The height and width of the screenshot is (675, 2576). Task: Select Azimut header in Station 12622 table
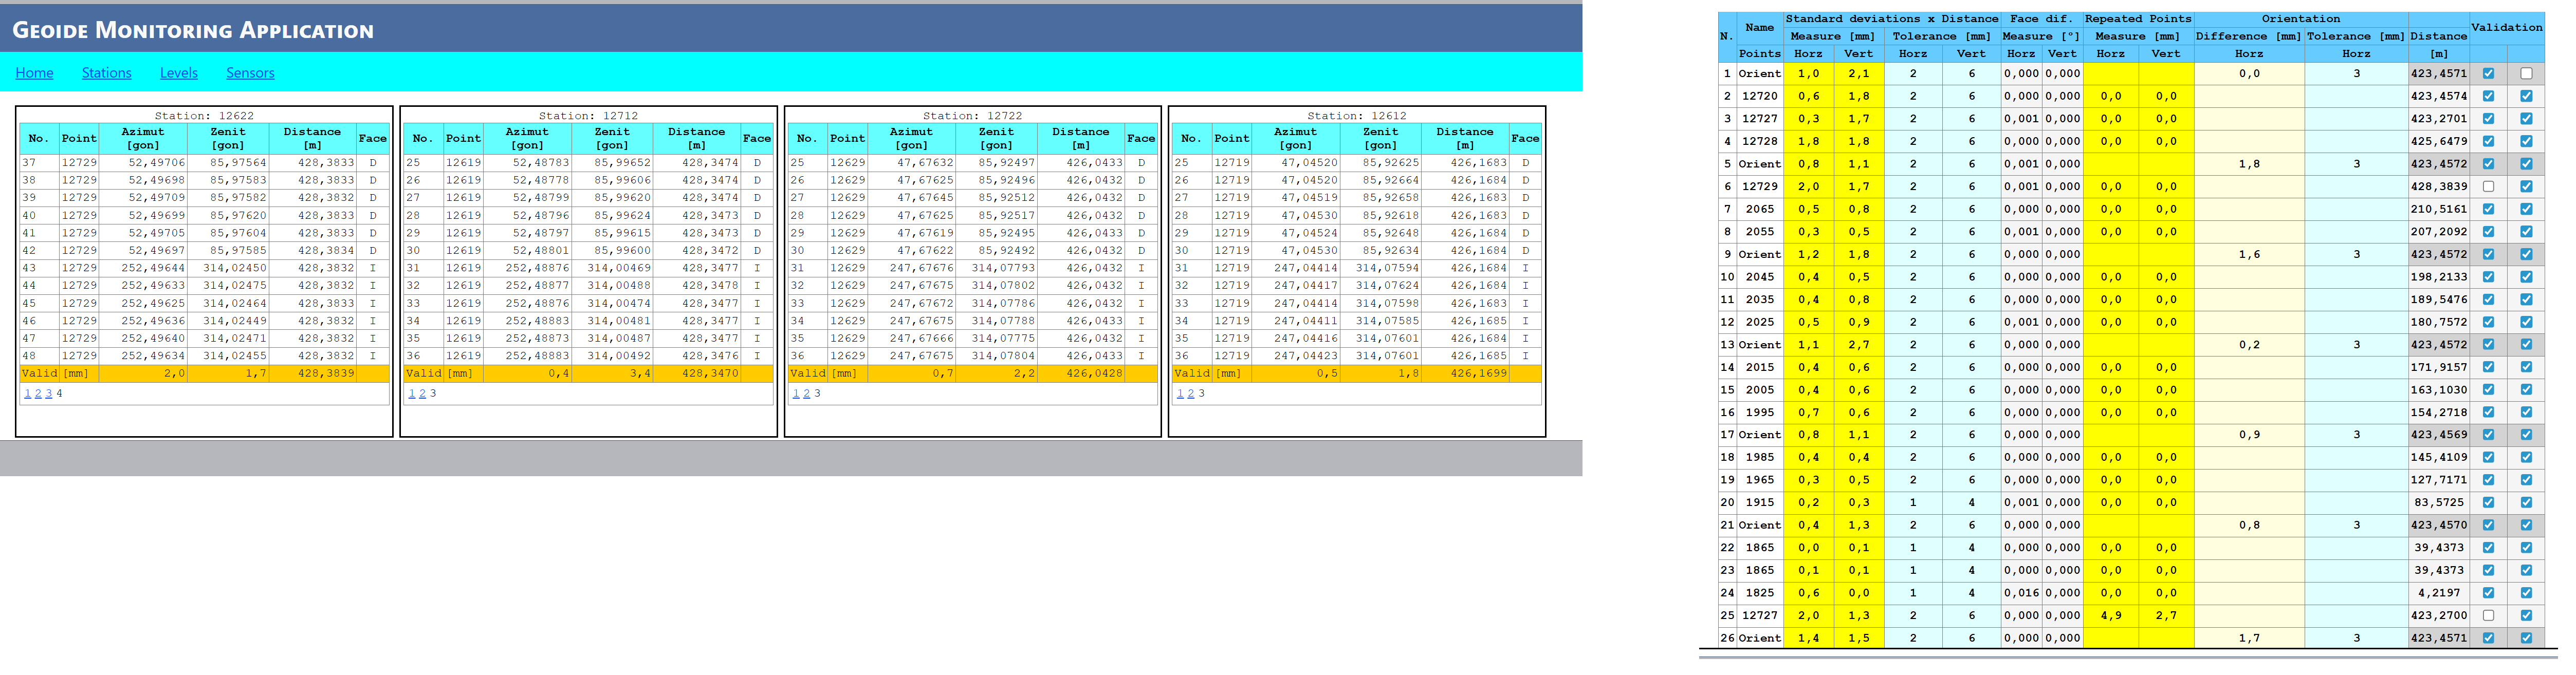(143, 138)
